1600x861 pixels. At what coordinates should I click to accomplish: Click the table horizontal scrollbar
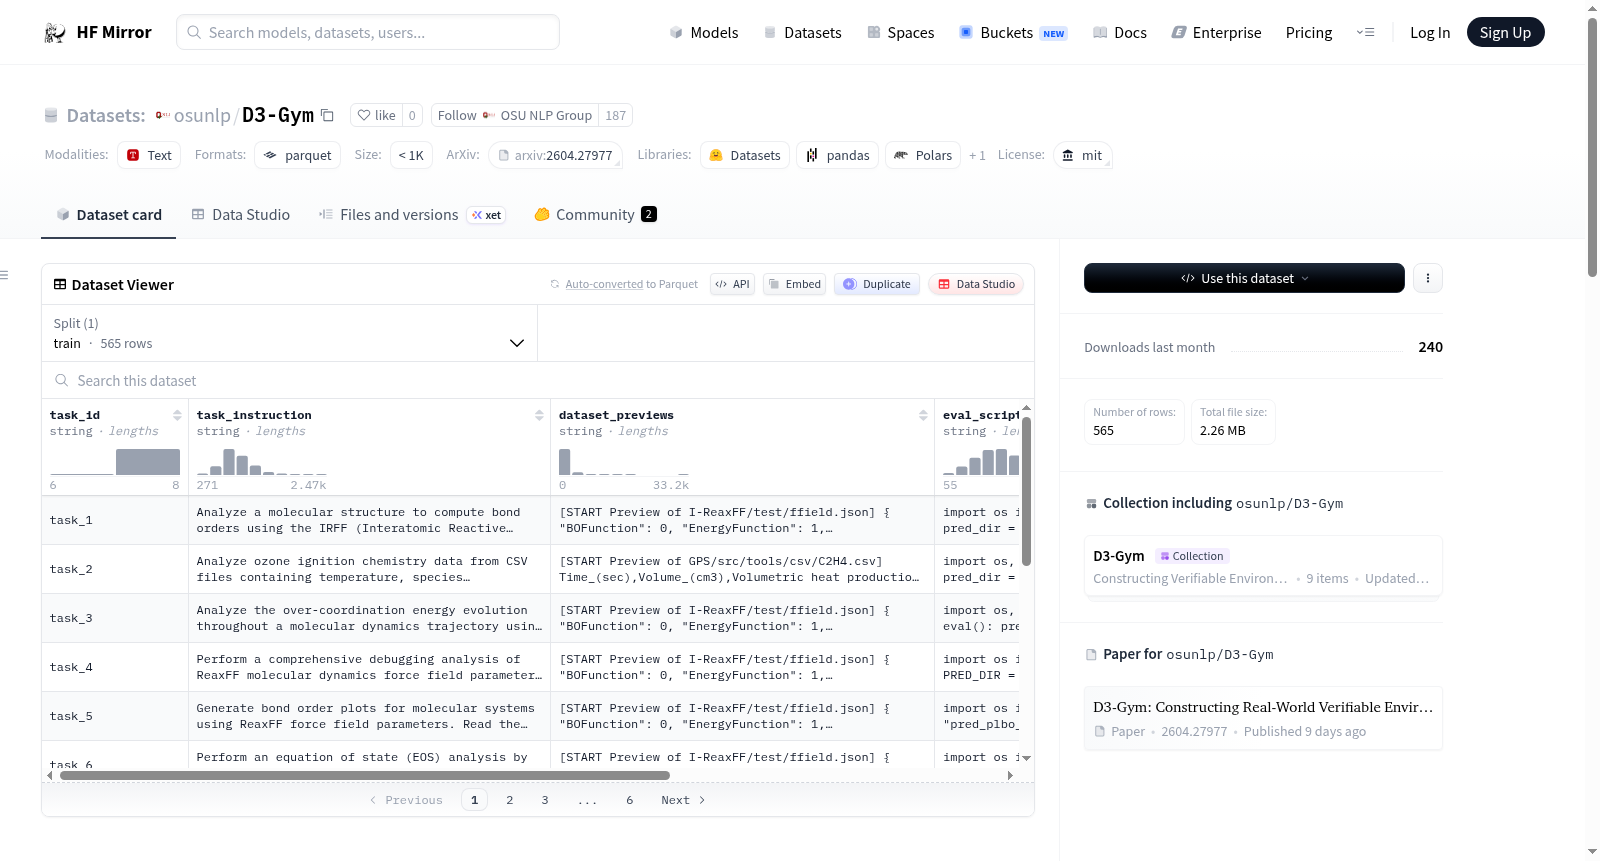pyautogui.click(x=365, y=775)
